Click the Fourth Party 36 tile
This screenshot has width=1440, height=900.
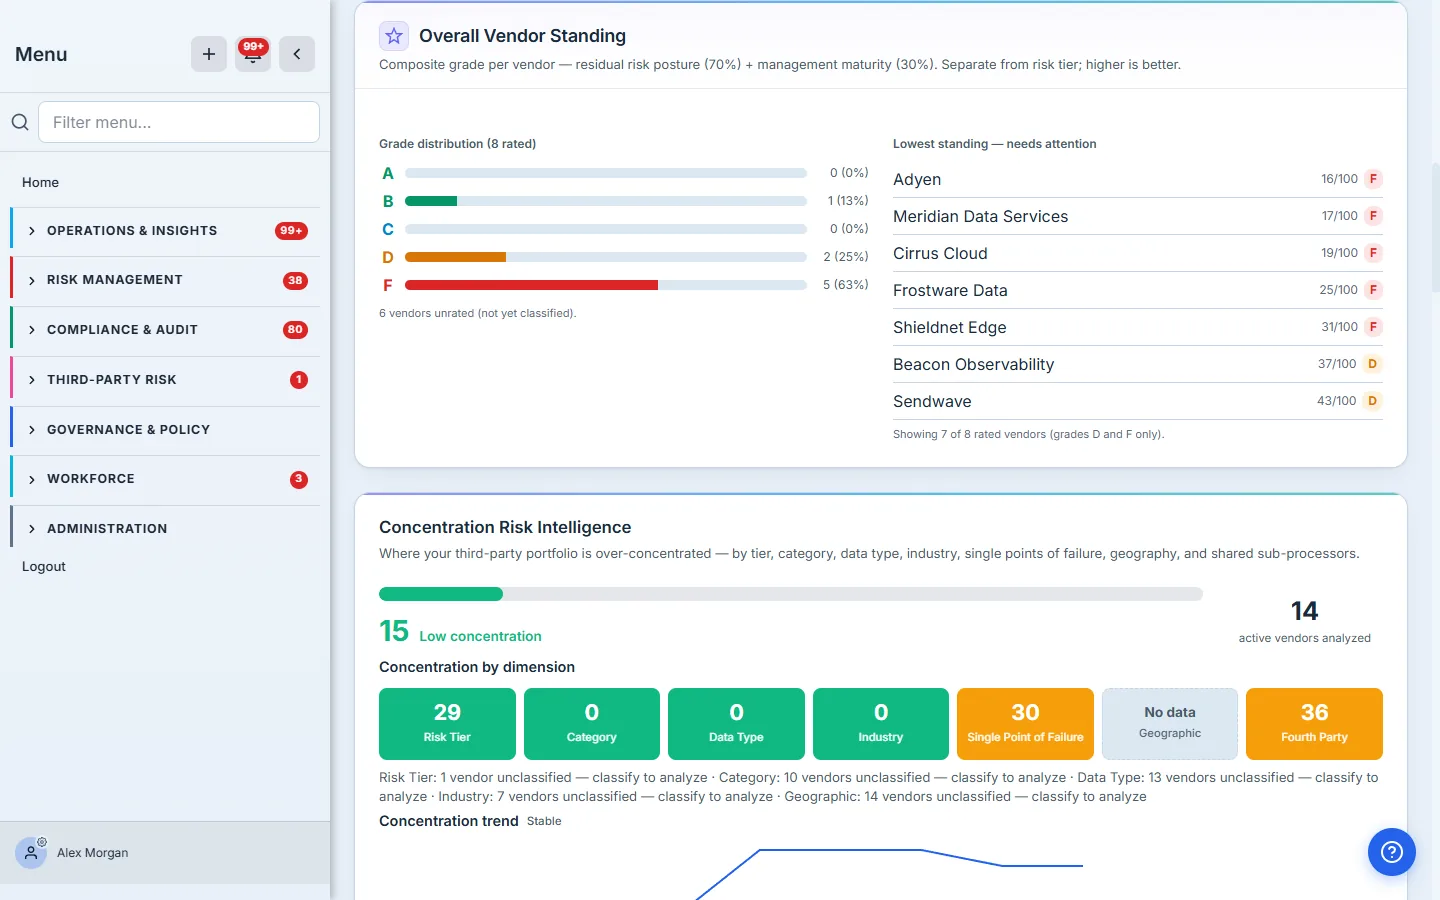[x=1314, y=724]
